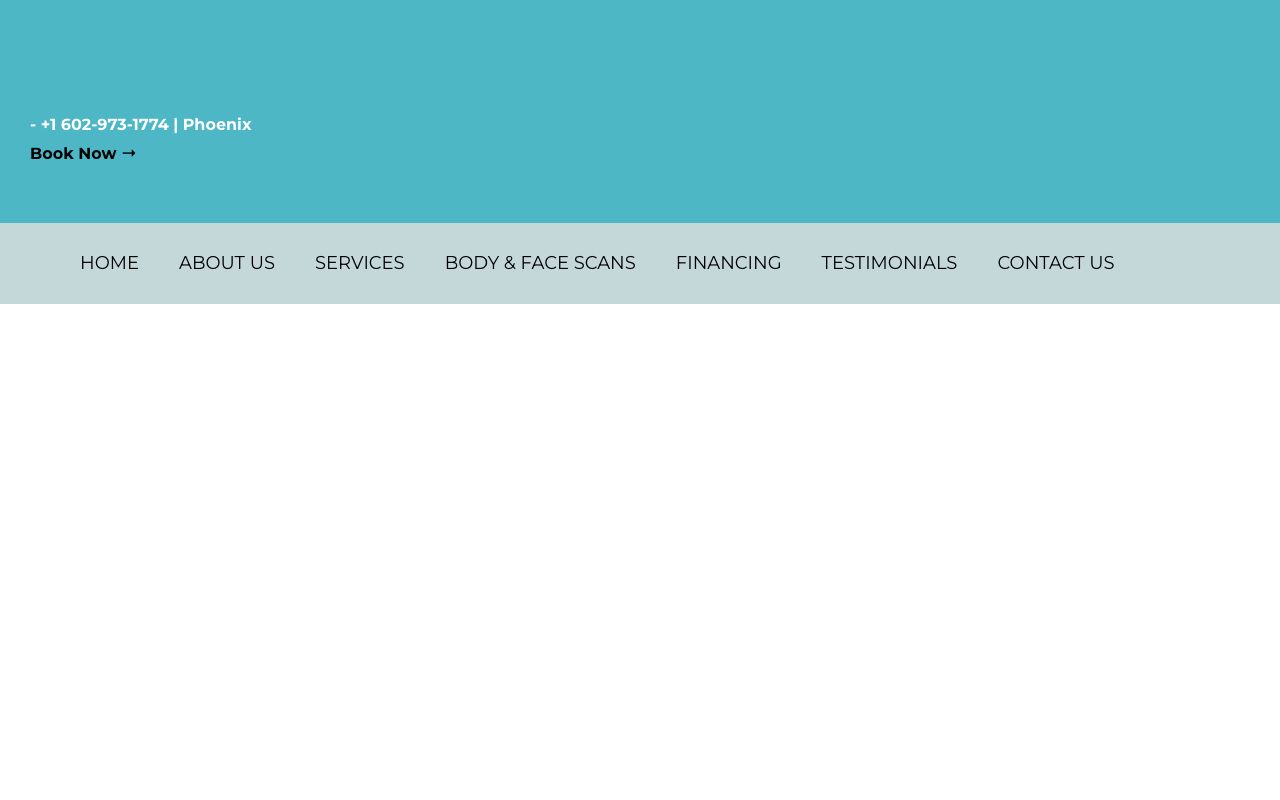Click the word Book in header
Screen dimensions: 1280x800
[x=51, y=153]
